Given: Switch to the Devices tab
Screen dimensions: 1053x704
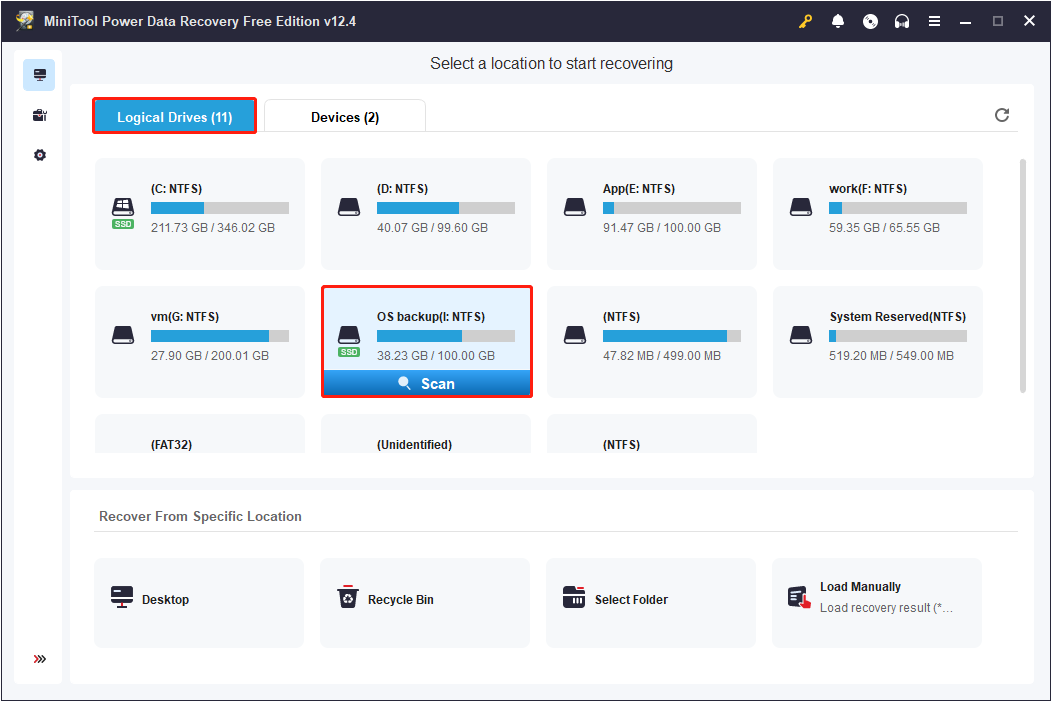Looking at the screenshot, I should 344,116.
